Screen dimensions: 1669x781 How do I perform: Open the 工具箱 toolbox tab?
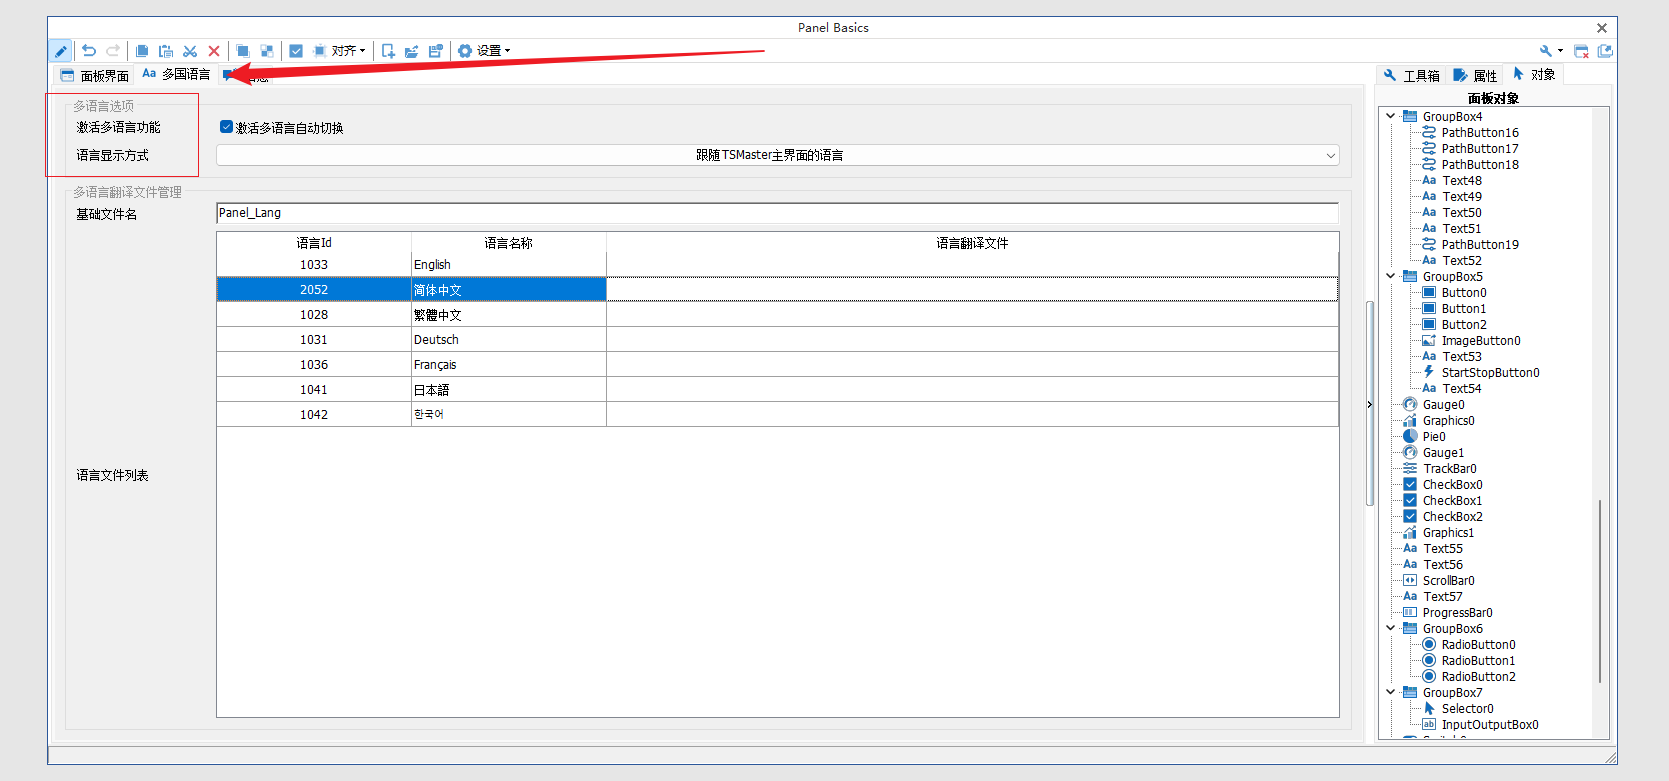(x=1412, y=75)
